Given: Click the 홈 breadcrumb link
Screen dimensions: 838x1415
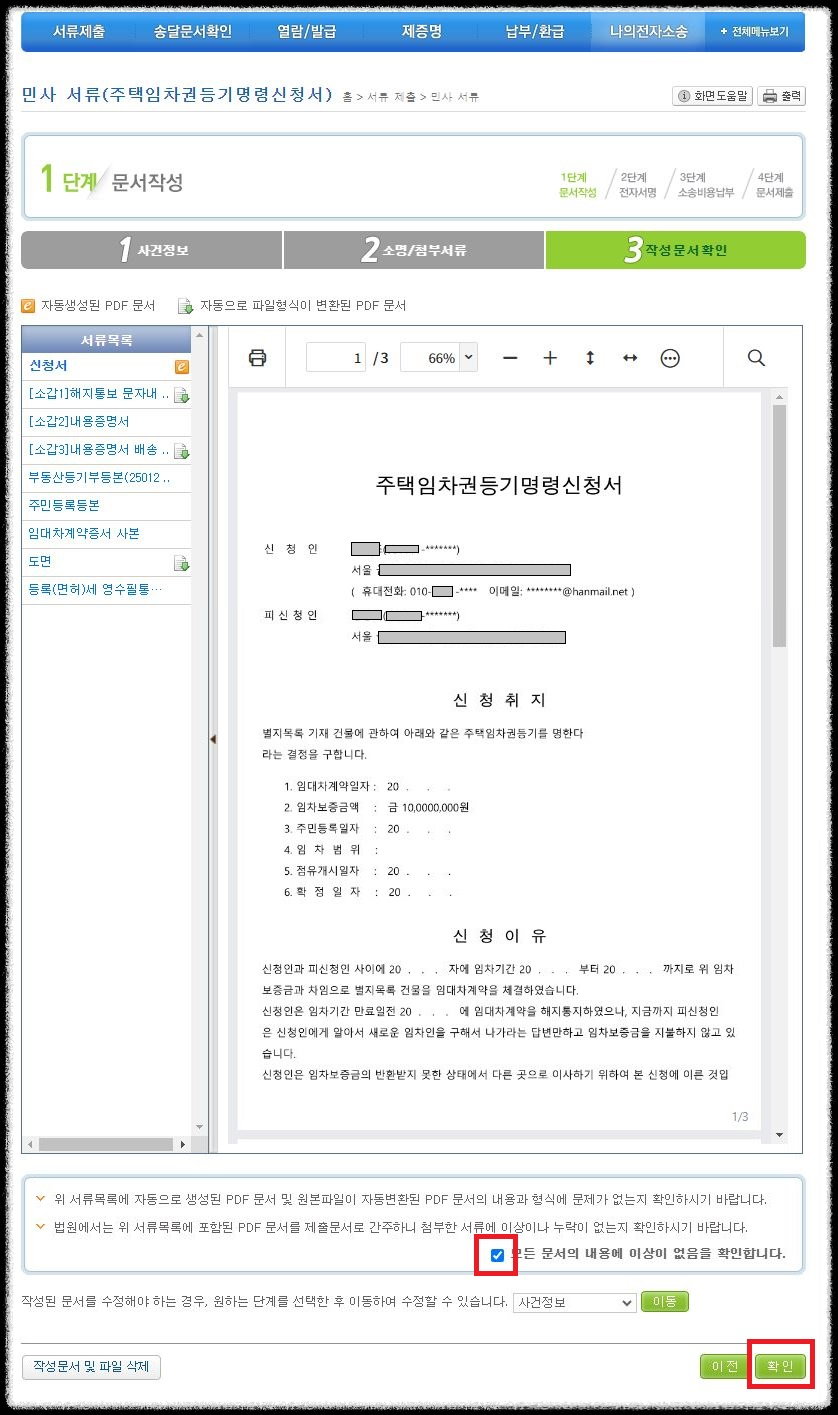Looking at the screenshot, I should [x=347, y=97].
